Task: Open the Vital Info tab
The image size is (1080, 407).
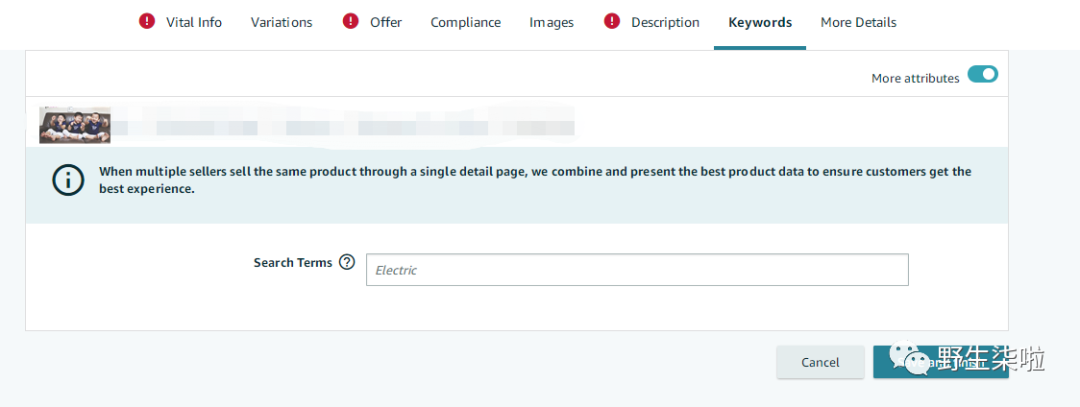Action: pos(194,22)
